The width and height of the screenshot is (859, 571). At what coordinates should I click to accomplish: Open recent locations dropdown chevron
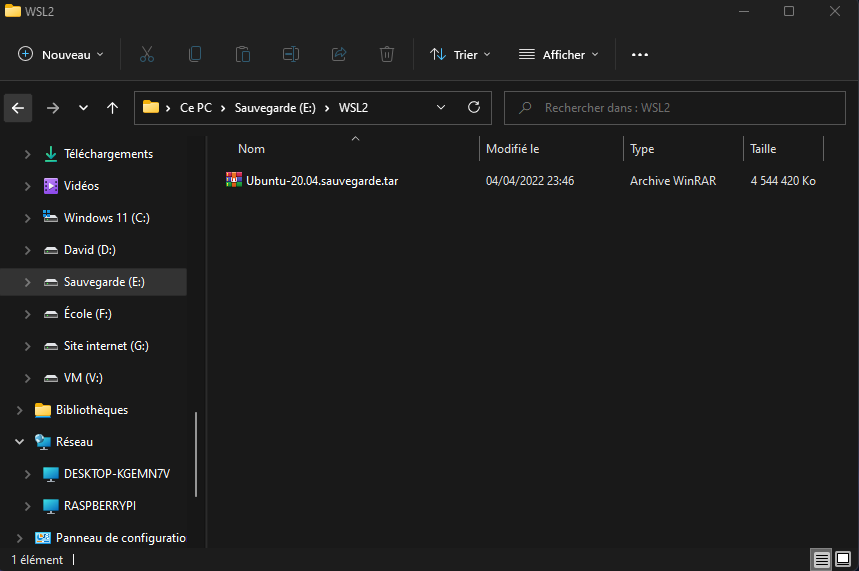(x=83, y=108)
